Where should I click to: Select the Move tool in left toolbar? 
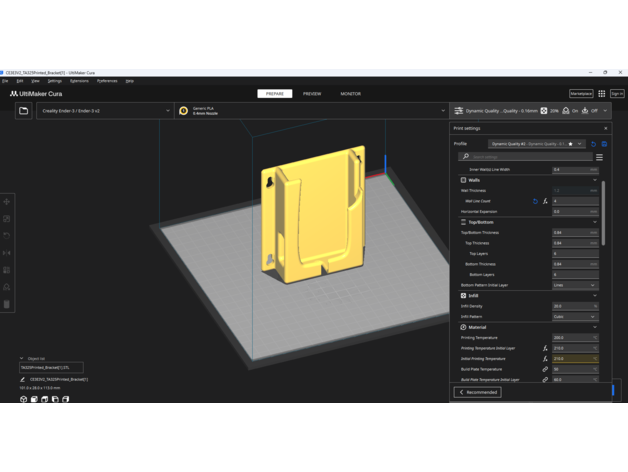(8, 202)
